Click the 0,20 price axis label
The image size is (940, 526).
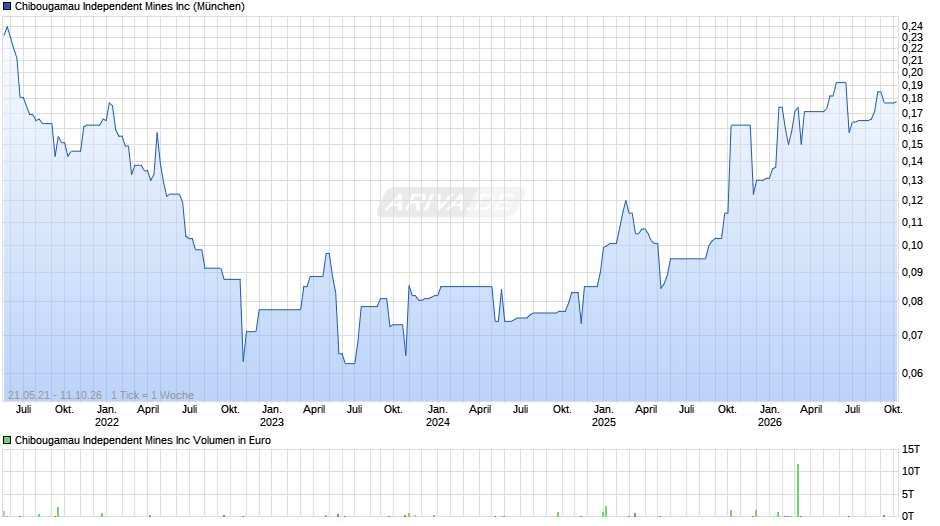click(x=912, y=73)
